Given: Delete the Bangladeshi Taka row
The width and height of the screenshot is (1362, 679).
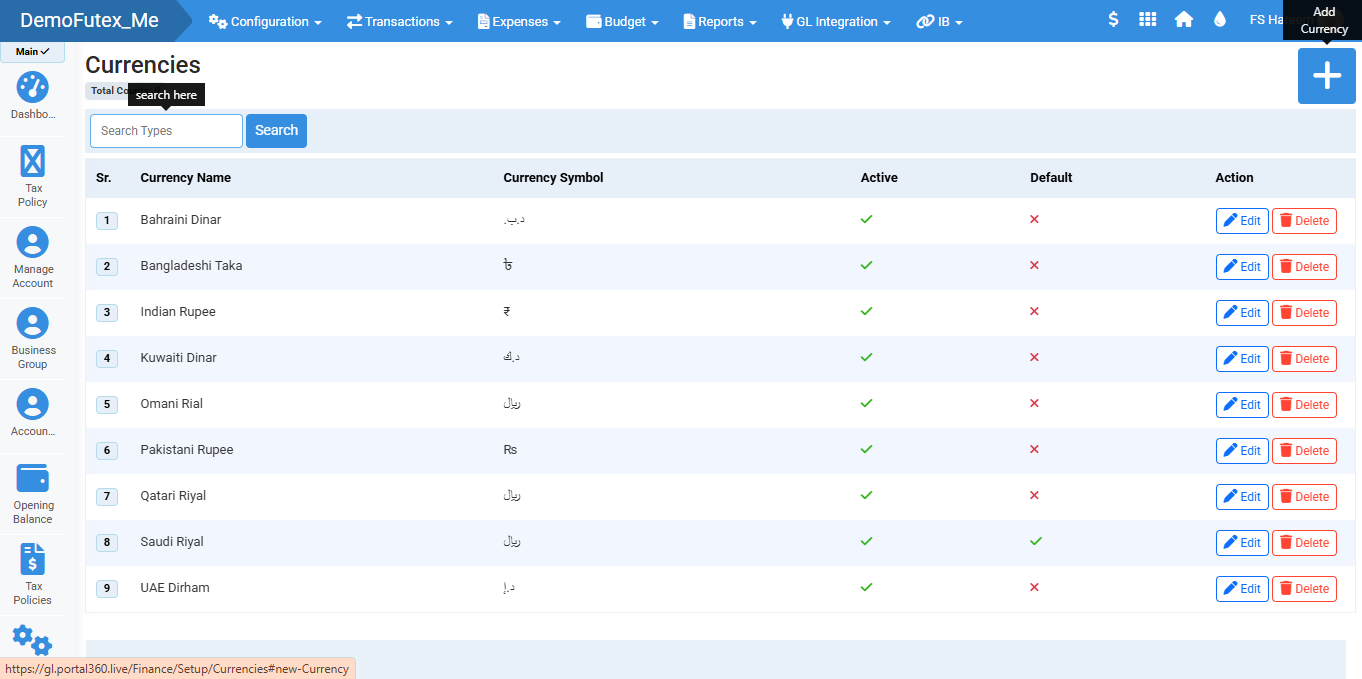Looking at the screenshot, I should (x=1304, y=267).
